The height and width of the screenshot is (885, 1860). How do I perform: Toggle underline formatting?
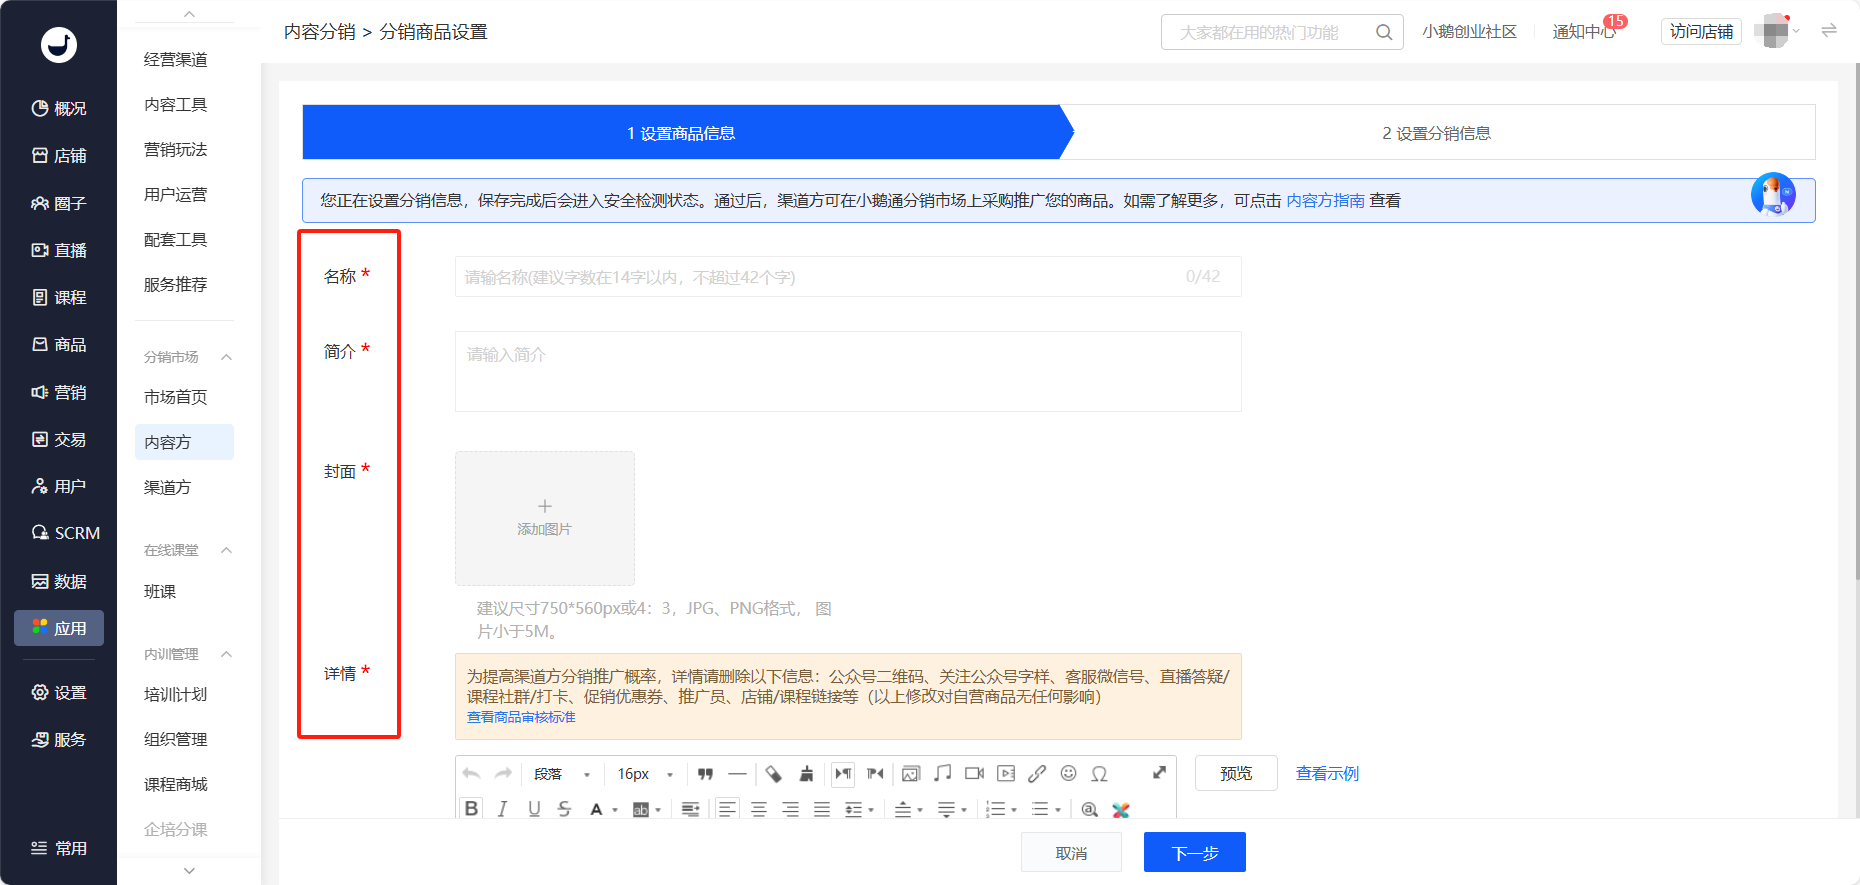[534, 809]
